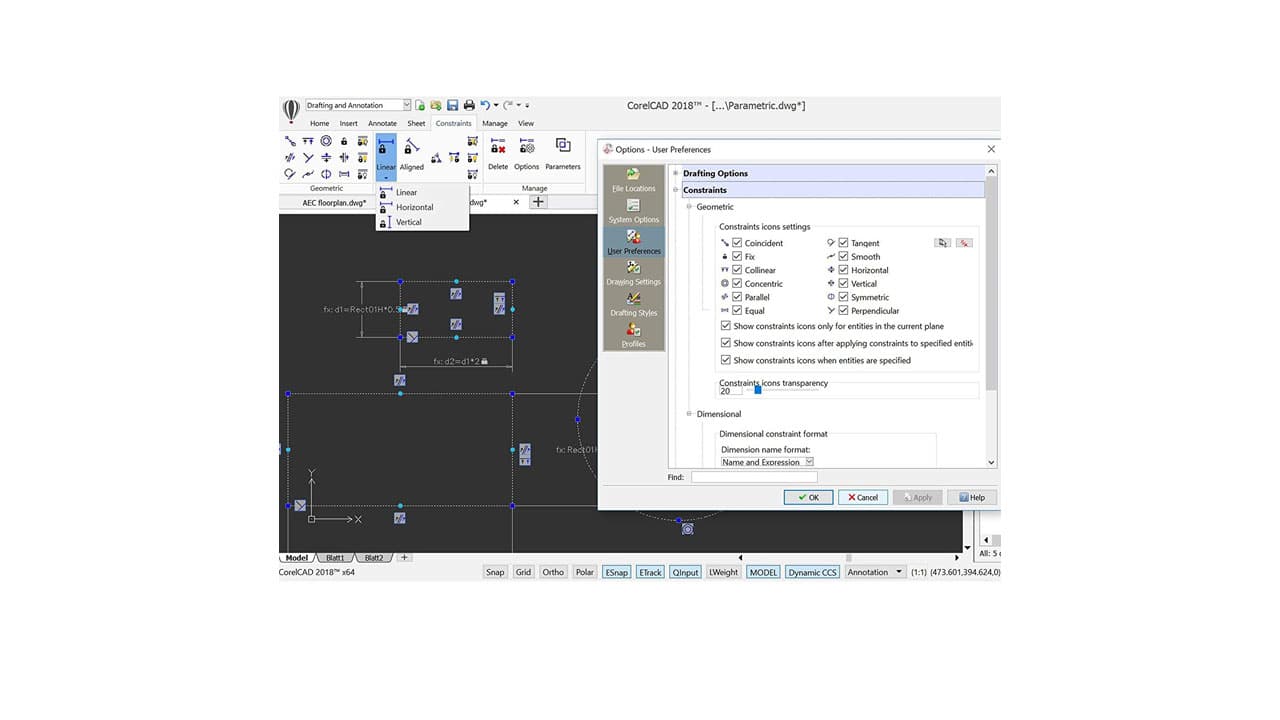Uncheck the Coincident constraint icon checkbox

coord(737,242)
